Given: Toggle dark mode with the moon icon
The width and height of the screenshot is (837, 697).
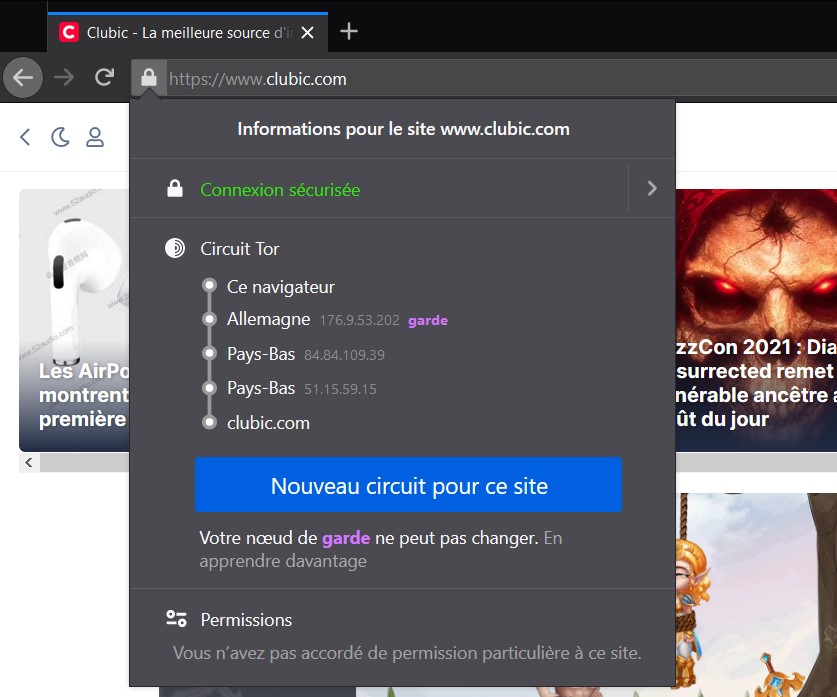Looking at the screenshot, I should [x=60, y=136].
